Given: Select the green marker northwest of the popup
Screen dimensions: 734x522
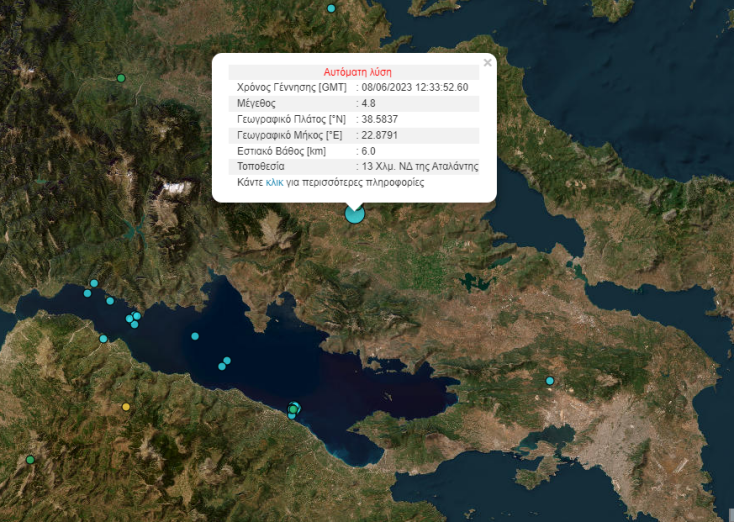Looking at the screenshot, I should 121,78.
